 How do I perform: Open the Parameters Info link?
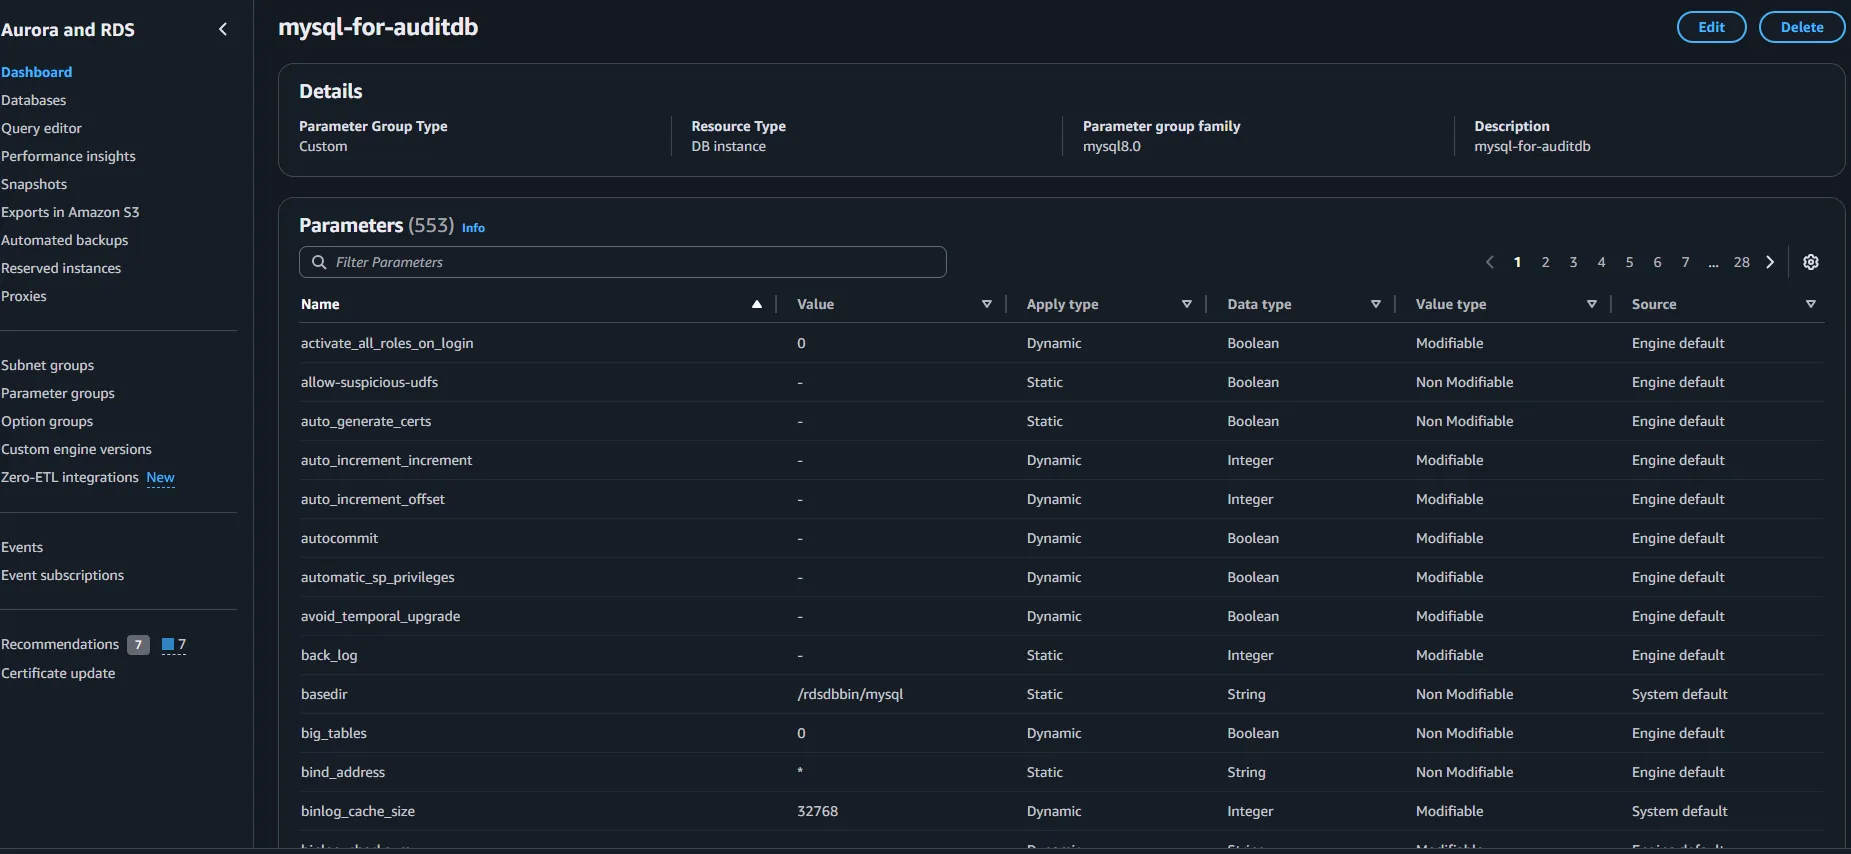tap(473, 228)
